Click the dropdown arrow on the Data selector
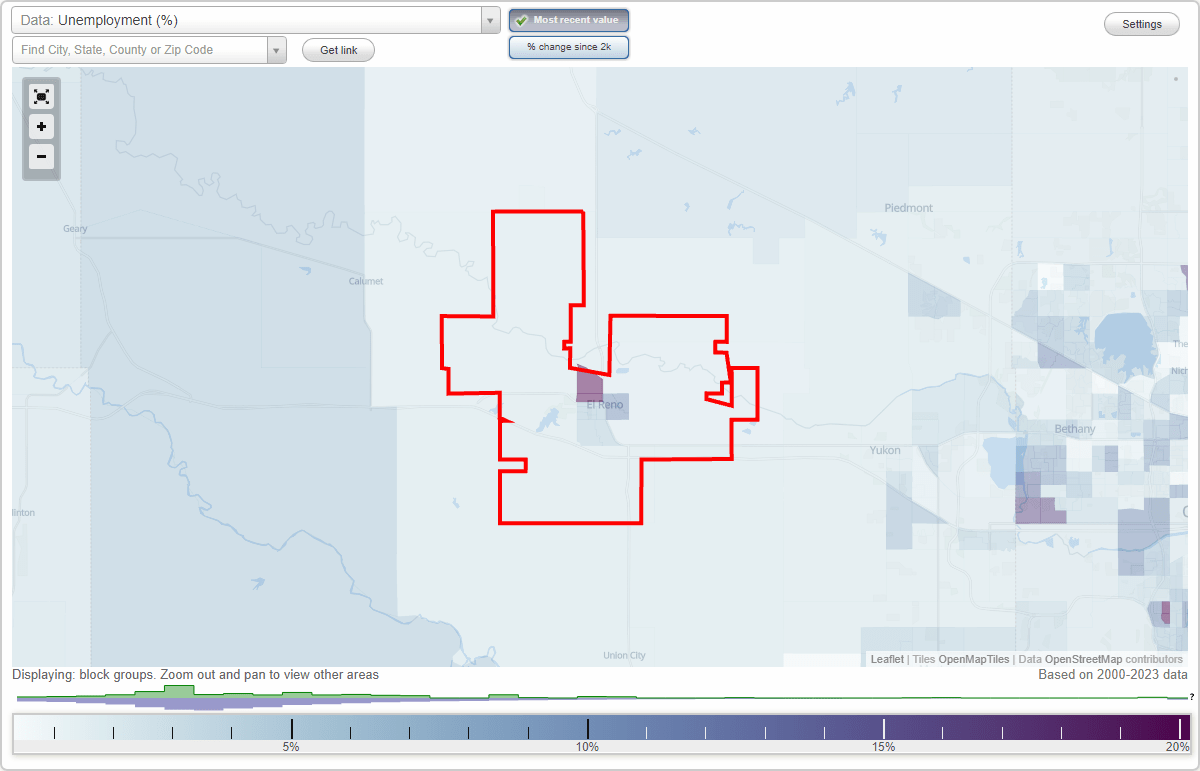Screen dimensions: 1200x771 [x=489, y=20]
